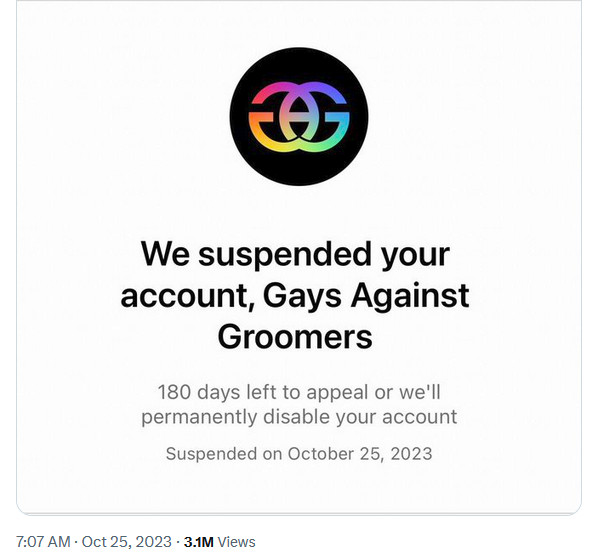Click the 'Gays Against' account name text
598x559 pixels.
pos(366,296)
